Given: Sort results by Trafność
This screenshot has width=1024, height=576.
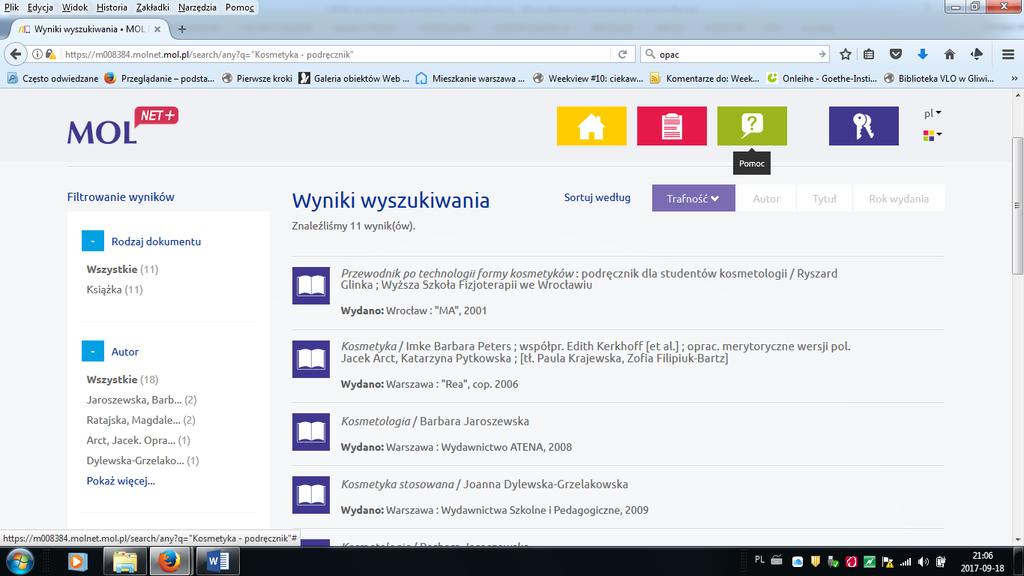Looking at the screenshot, I should tap(693, 199).
